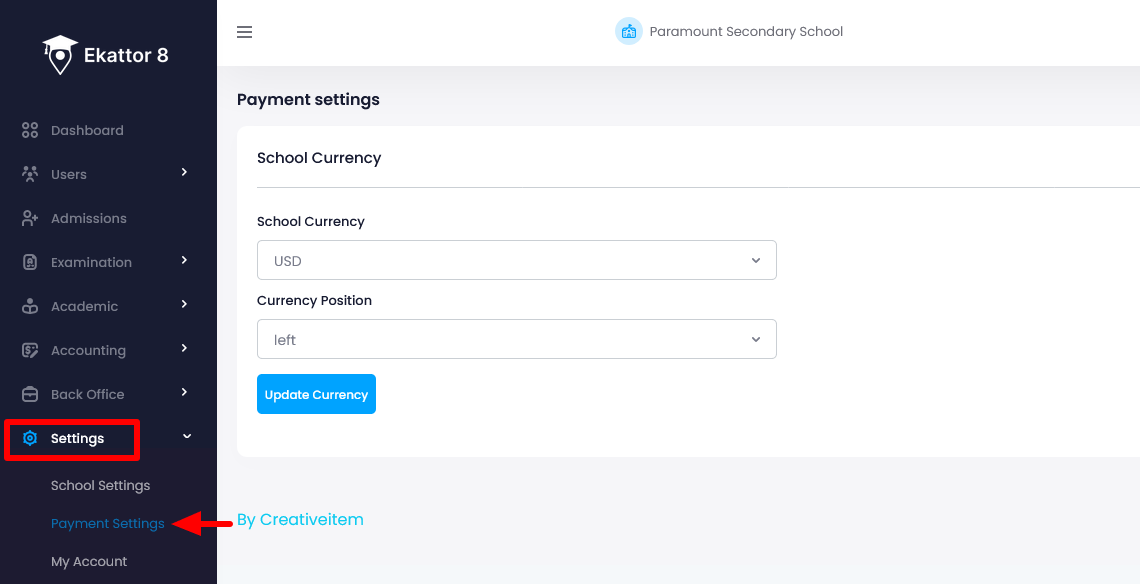Click the Users sidebar icon
The width and height of the screenshot is (1140, 584).
30,174
